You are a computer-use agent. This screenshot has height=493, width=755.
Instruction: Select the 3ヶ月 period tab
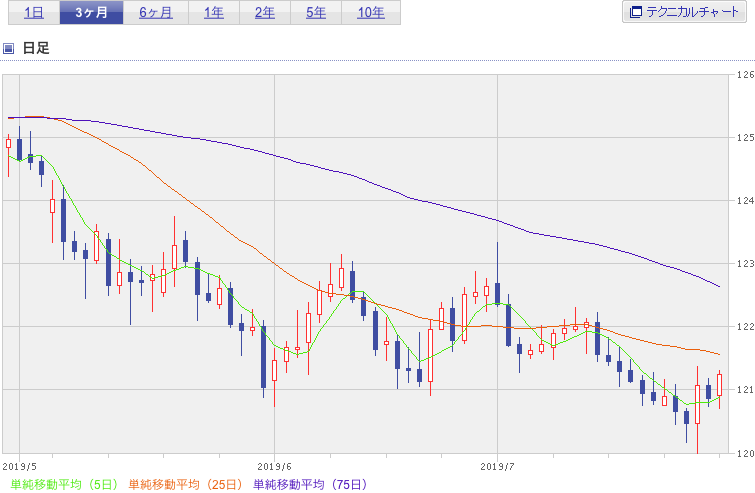pyautogui.click(x=91, y=13)
